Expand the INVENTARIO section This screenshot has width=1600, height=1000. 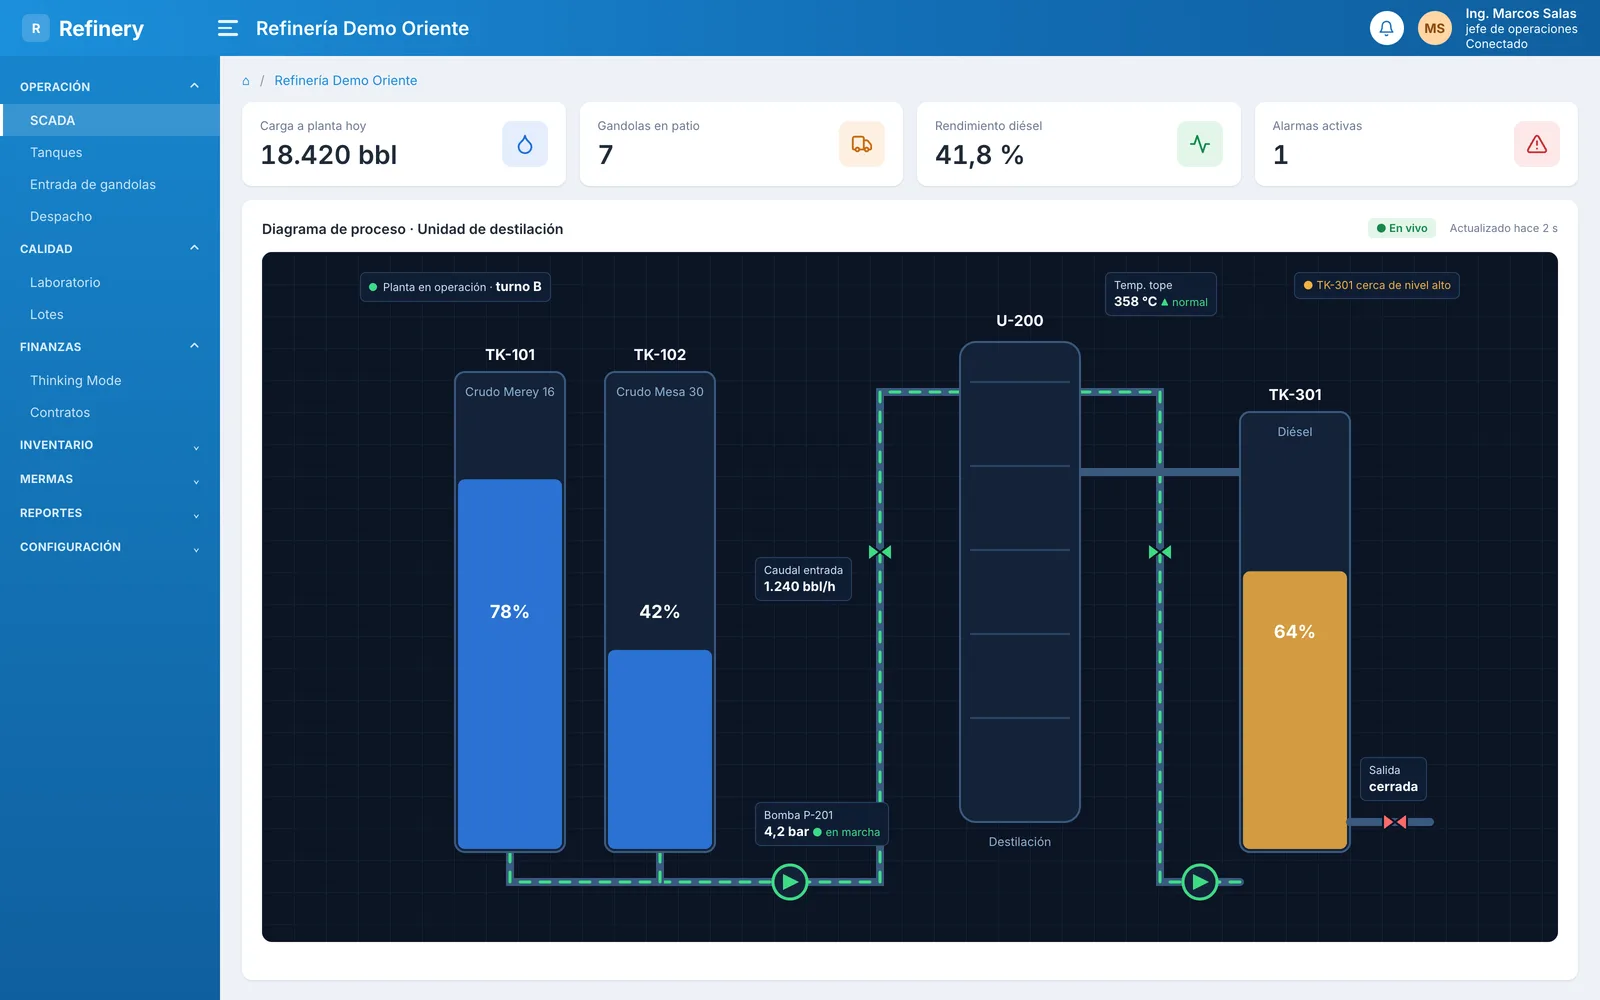click(110, 445)
